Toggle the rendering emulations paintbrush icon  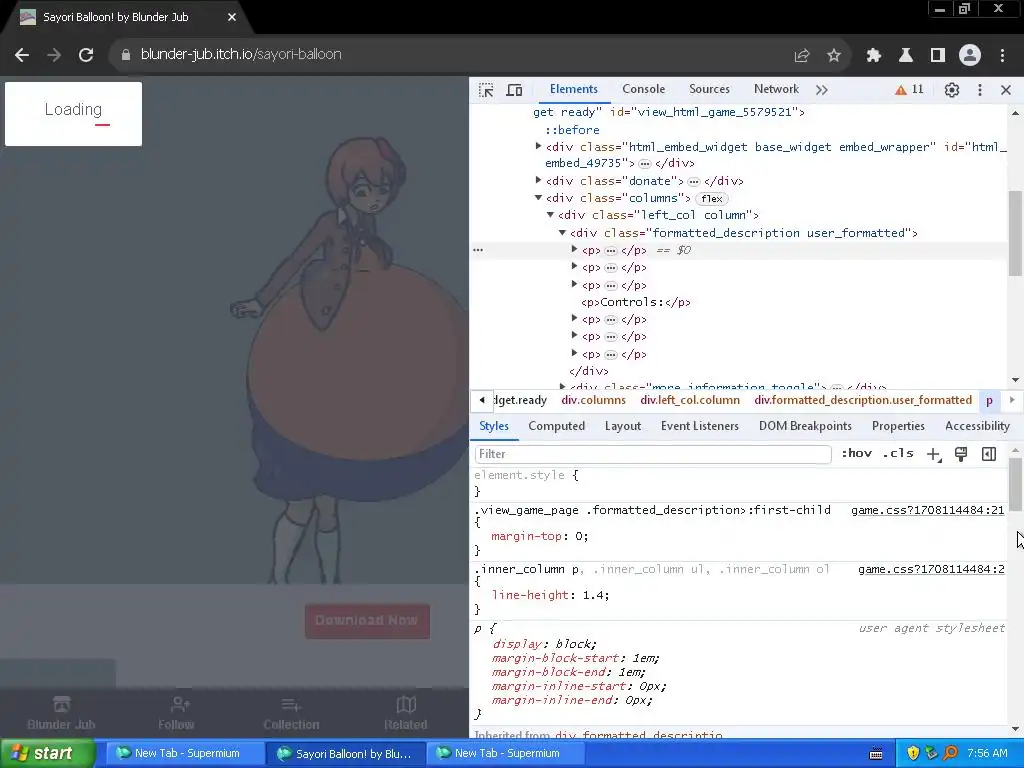tap(961, 454)
